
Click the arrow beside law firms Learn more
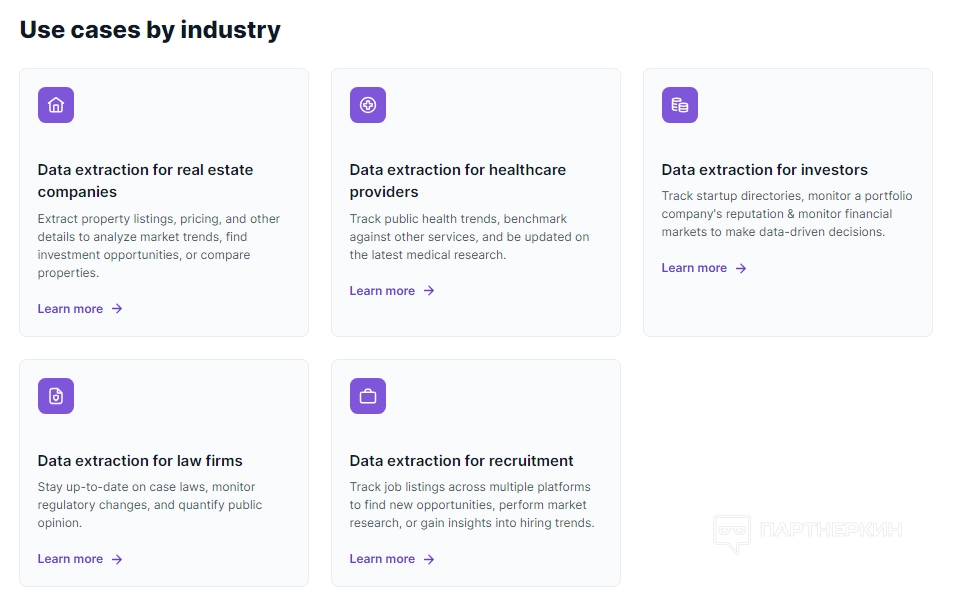pyautogui.click(x=117, y=559)
